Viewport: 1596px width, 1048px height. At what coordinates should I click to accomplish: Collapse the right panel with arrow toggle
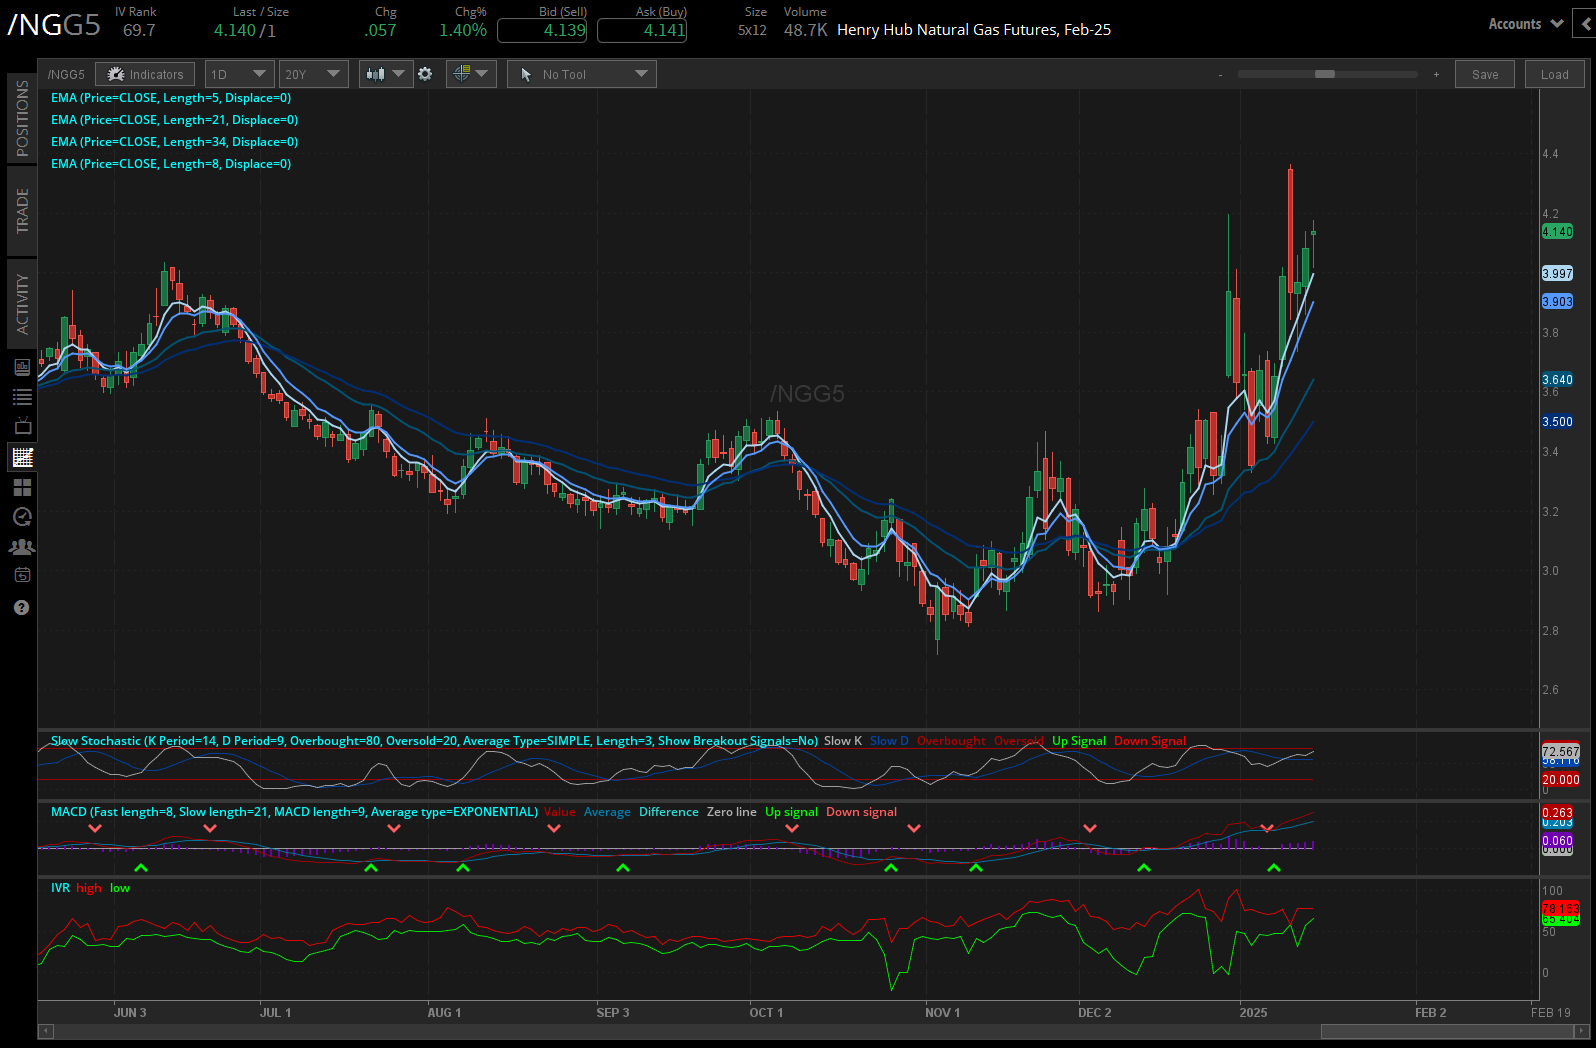(1585, 24)
